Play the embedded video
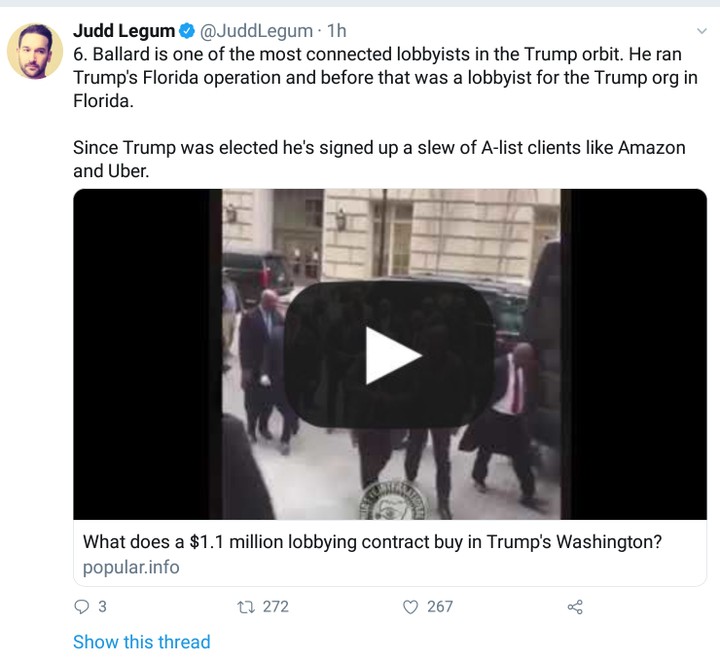The height and width of the screenshot is (661, 720). point(389,355)
